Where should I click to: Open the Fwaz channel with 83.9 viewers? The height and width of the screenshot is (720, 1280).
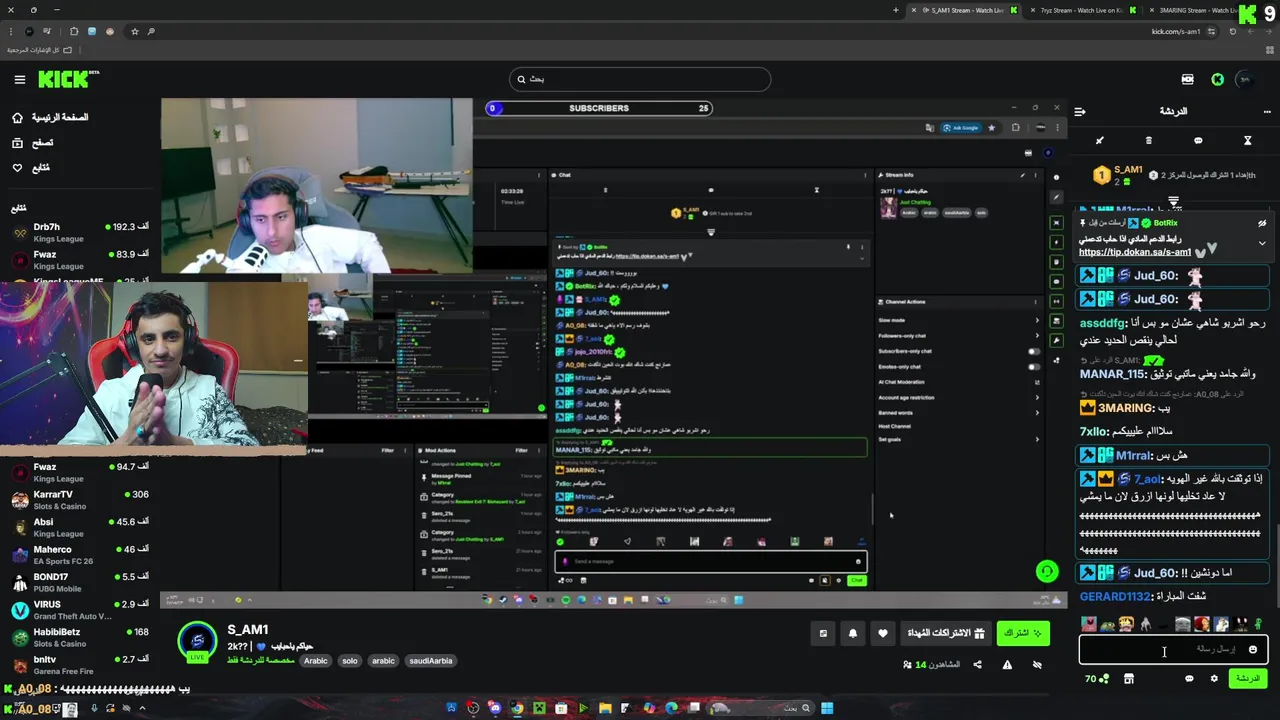[80, 260]
